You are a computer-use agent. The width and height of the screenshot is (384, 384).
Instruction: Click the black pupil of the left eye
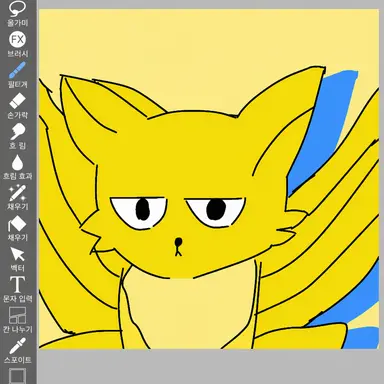coord(142,209)
